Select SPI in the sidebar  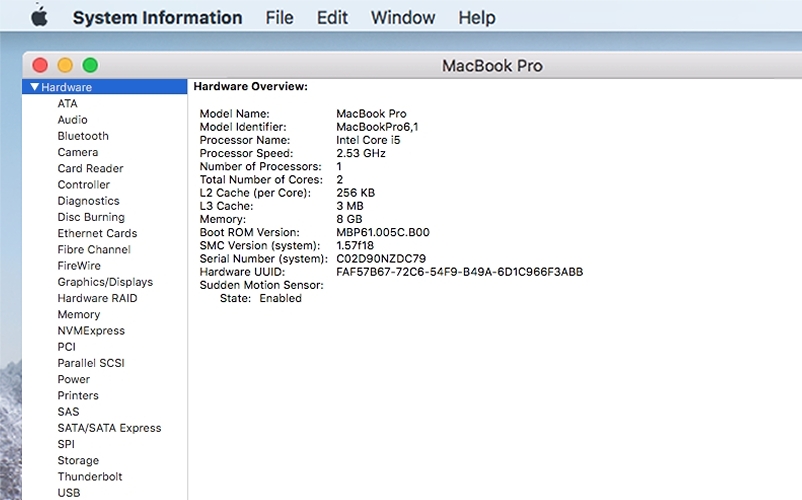click(x=66, y=444)
